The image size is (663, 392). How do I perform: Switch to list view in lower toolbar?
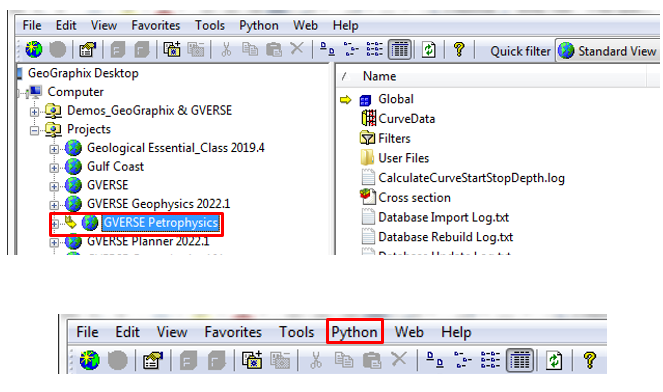[490, 360]
